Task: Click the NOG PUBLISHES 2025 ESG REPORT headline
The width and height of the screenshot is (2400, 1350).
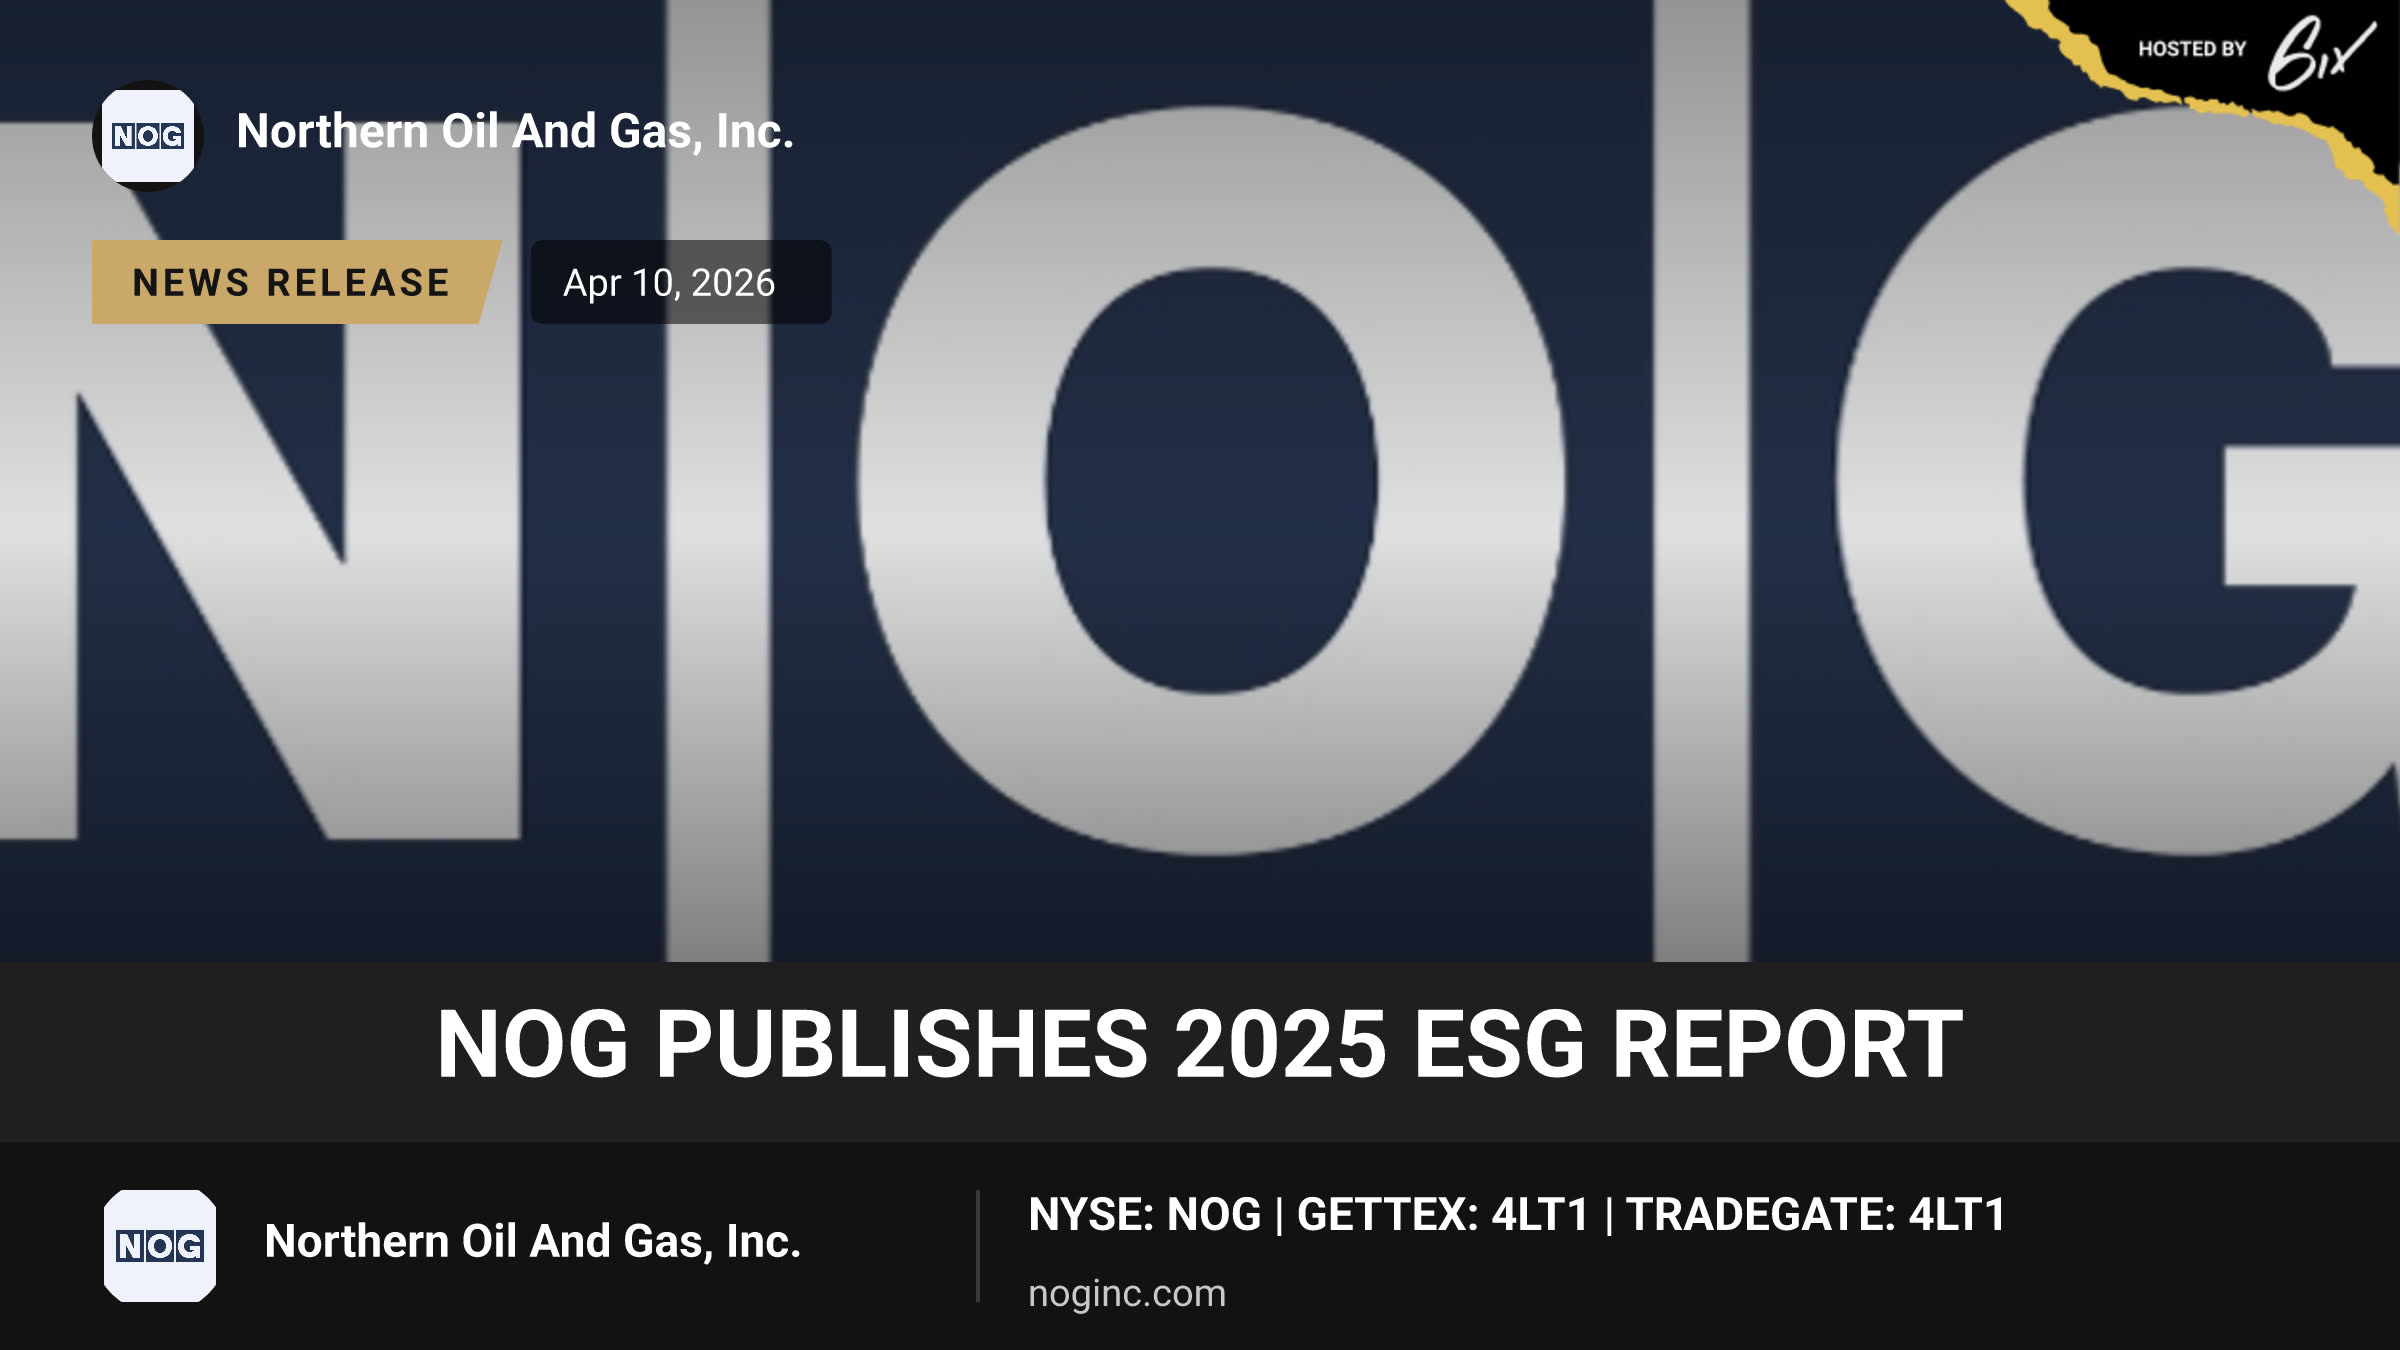Action: click(x=1200, y=1044)
